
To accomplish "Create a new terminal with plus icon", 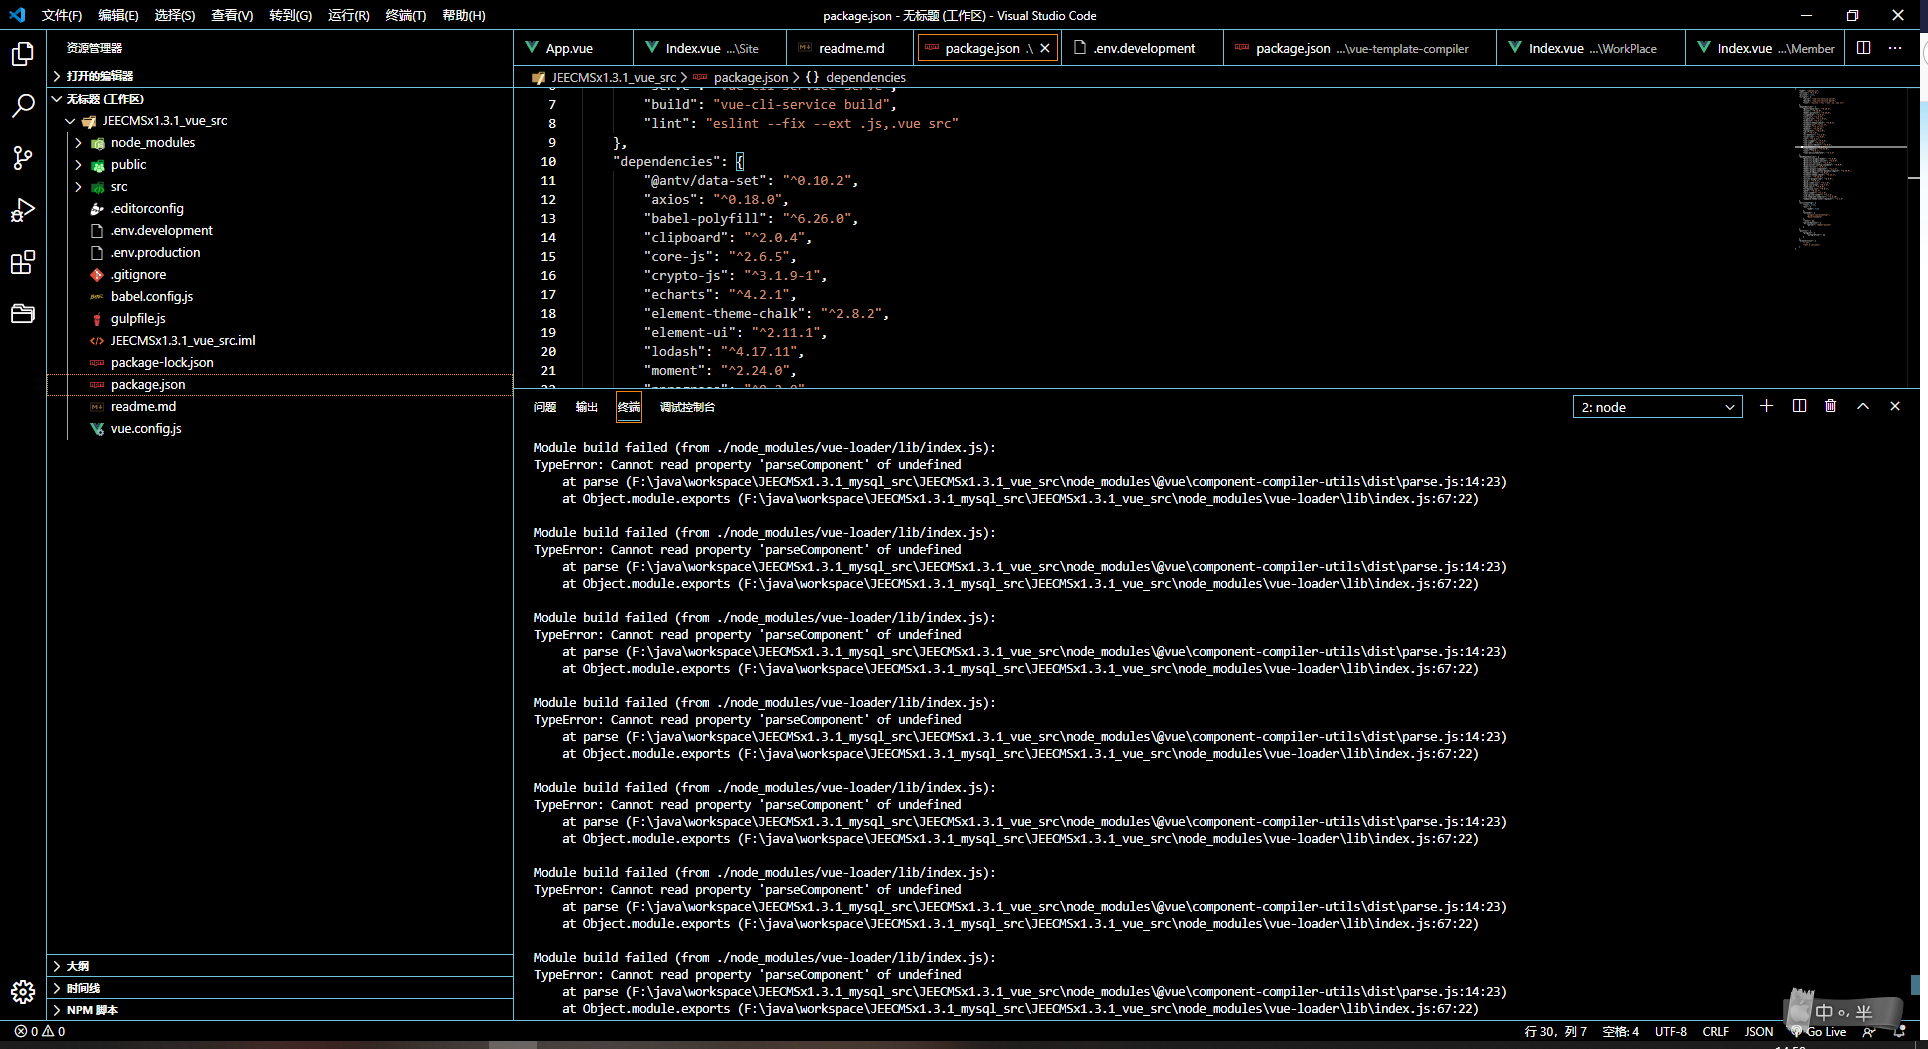I will [1766, 406].
